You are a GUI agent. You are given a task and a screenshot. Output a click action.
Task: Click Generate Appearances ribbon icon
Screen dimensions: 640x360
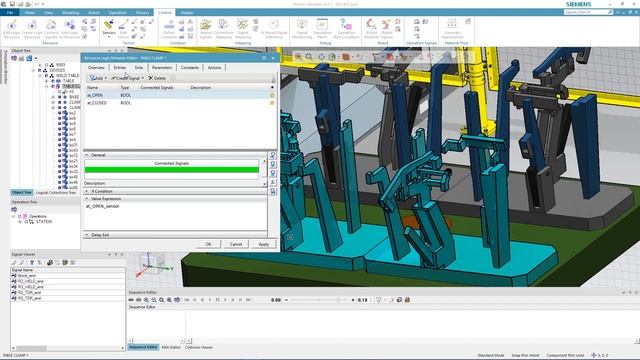452,29
